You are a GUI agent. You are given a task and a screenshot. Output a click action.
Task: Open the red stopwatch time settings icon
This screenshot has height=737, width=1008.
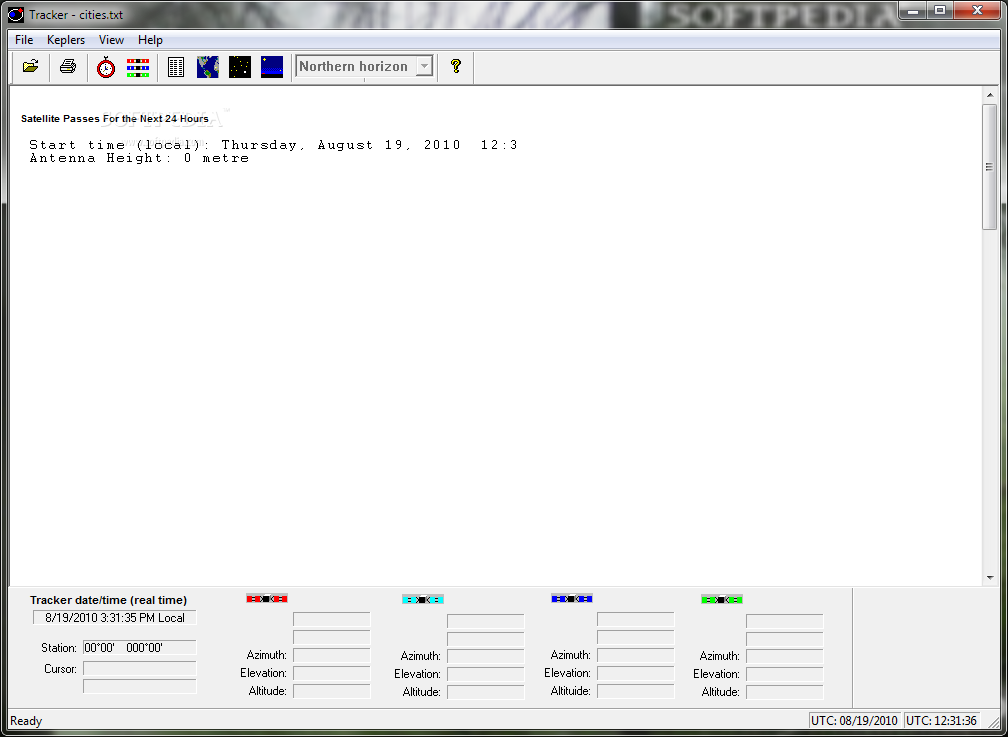coord(106,67)
